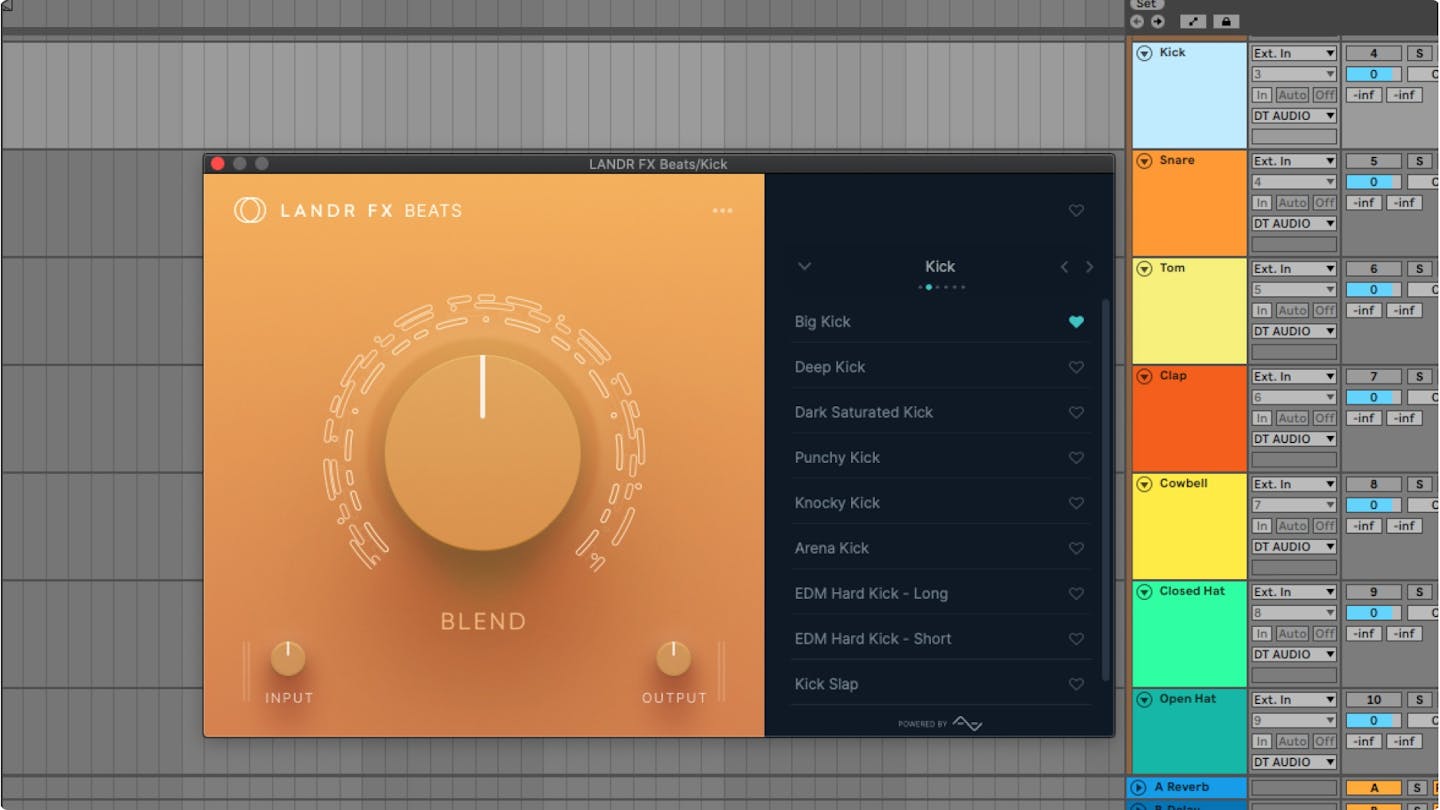Open the LANDR FX Beats three-dot options menu
The height and width of the screenshot is (810, 1440).
722,210
